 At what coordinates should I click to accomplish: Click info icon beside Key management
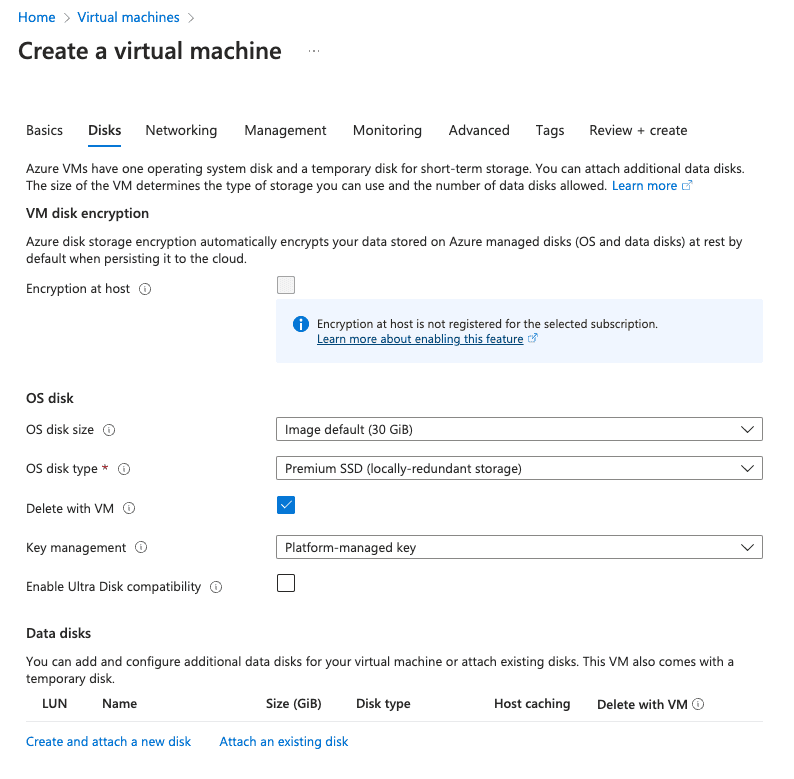coord(141,547)
